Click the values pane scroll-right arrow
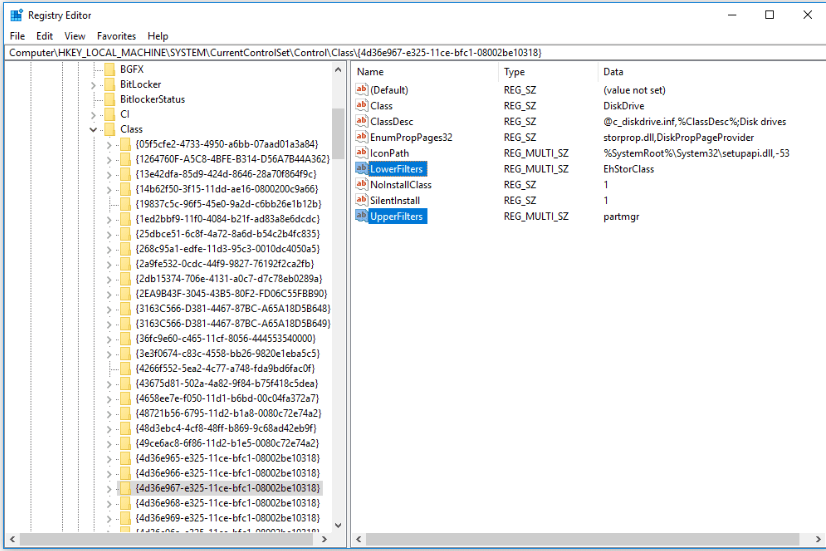Screen dimensions: 826x551 (818, 539)
